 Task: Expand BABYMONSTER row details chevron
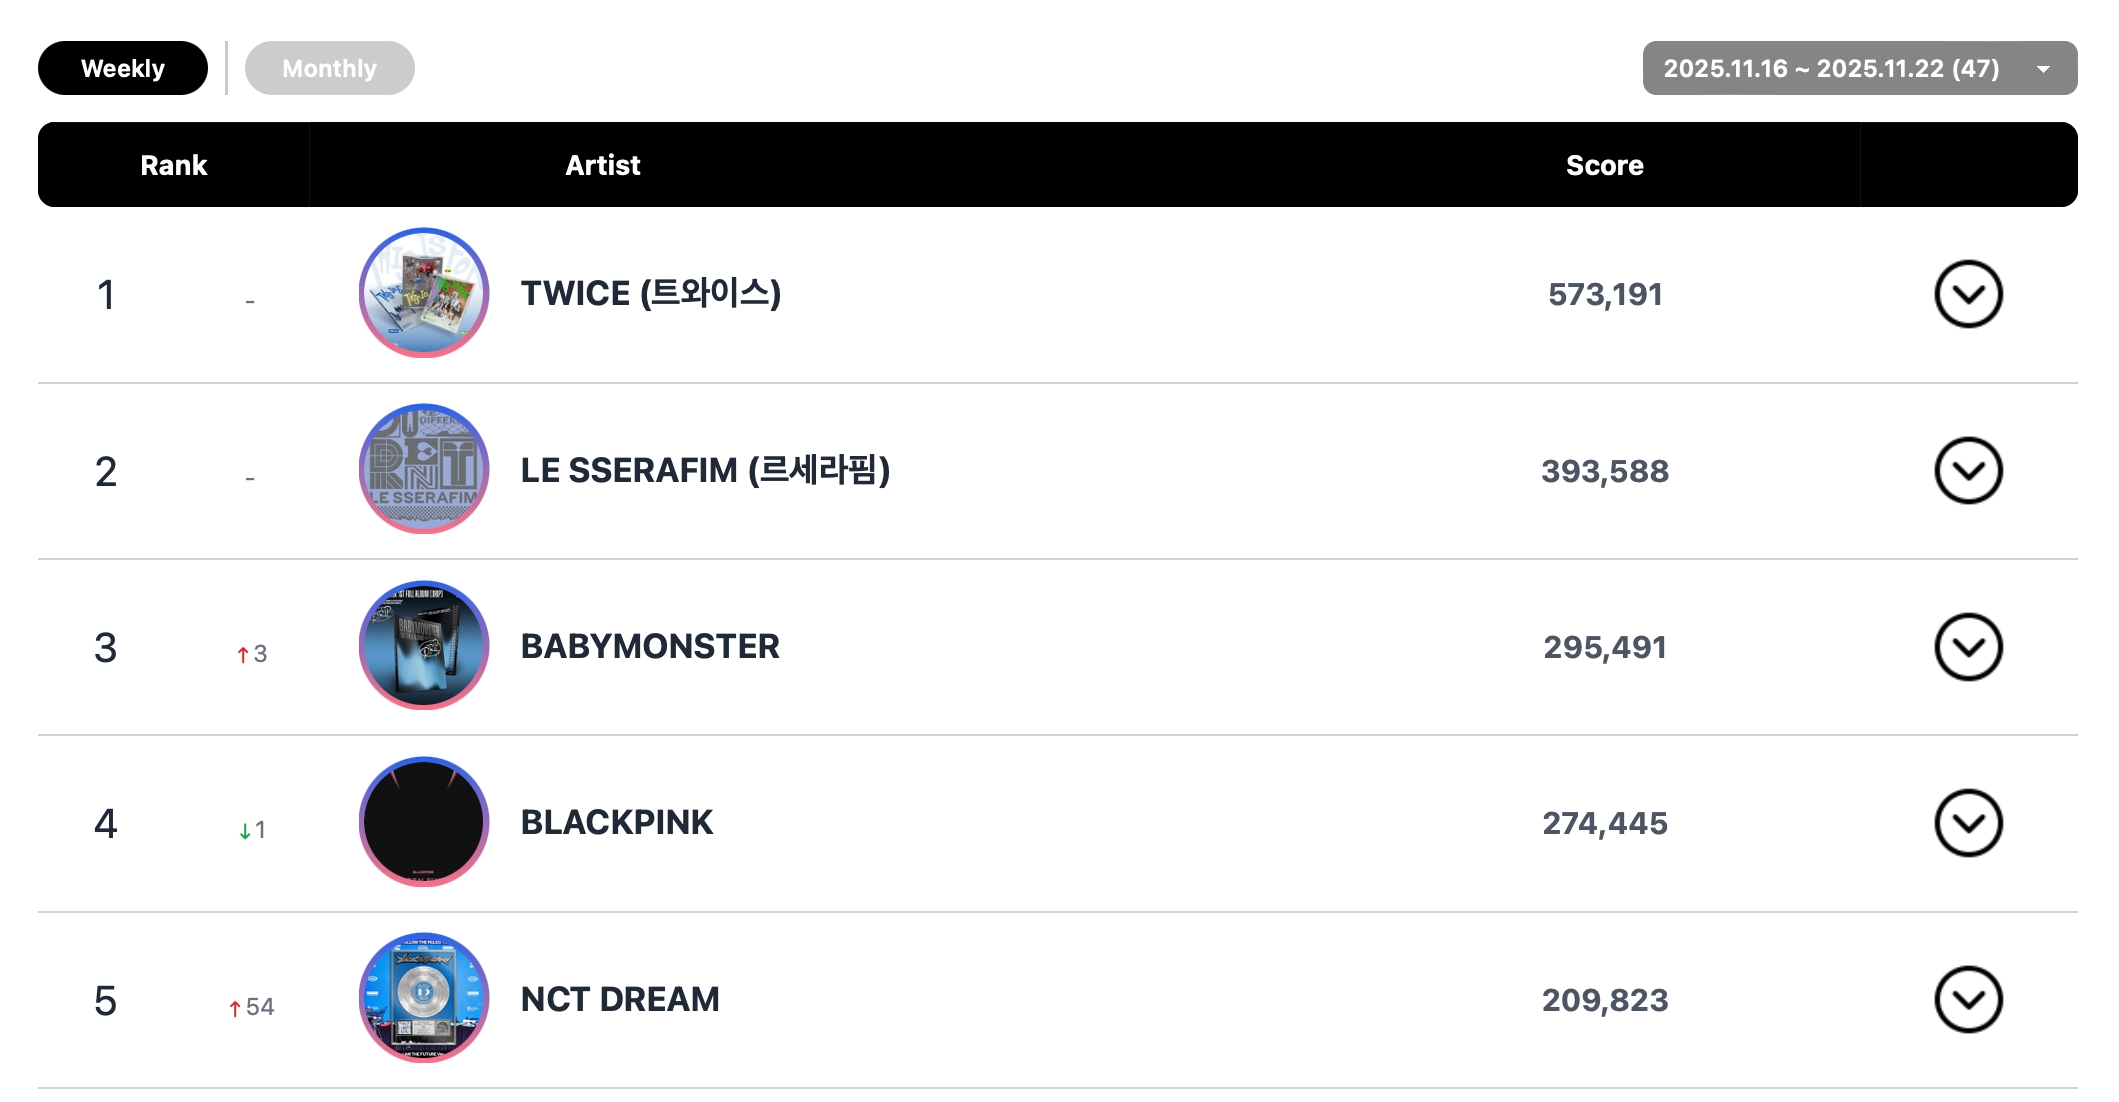pyautogui.click(x=1967, y=647)
